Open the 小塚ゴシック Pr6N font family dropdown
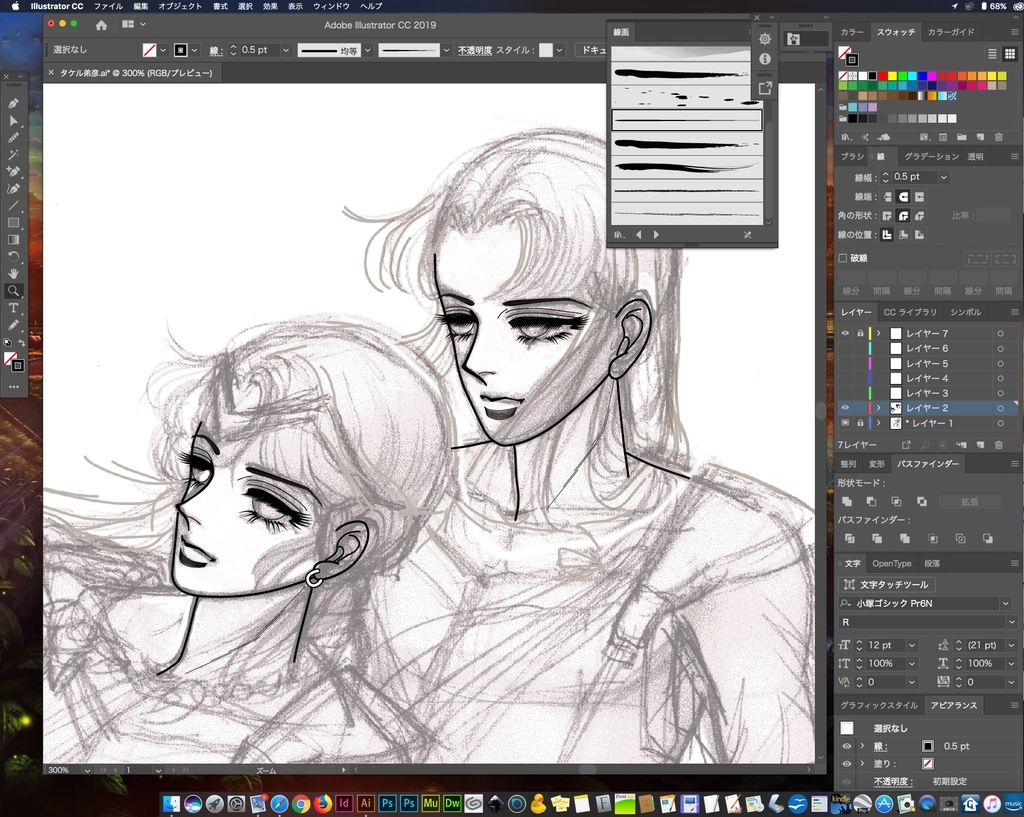Screen dimensions: 1024x817 (x=1005, y=603)
